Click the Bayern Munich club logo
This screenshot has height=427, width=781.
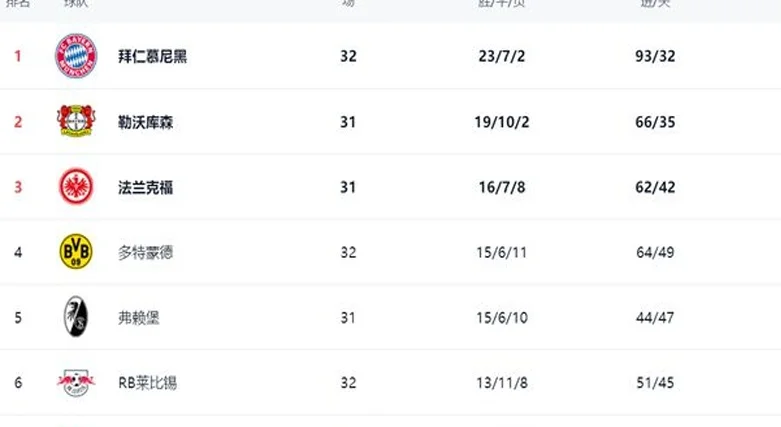click(x=76, y=56)
